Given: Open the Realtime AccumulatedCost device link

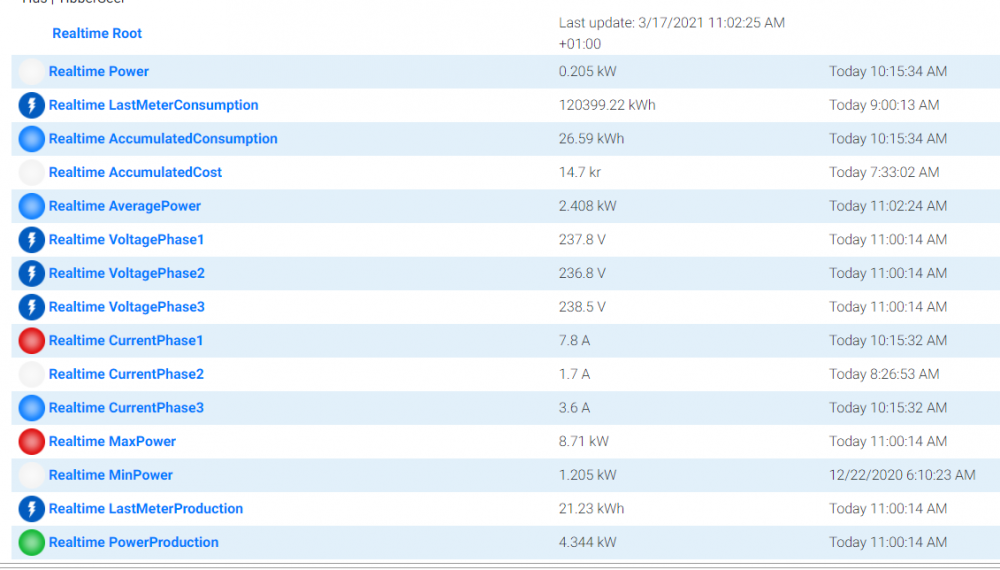Looking at the screenshot, I should [x=135, y=172].
